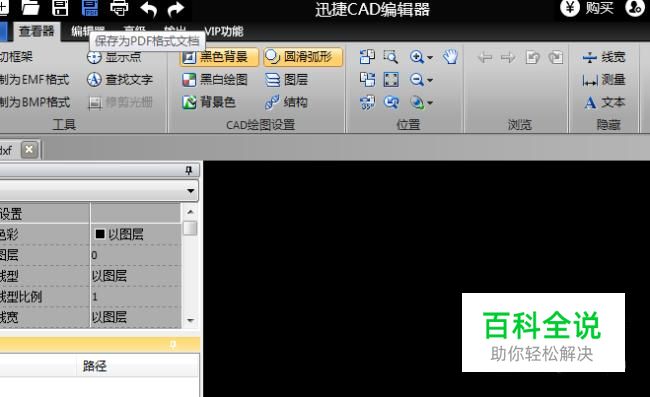Screen dimensions: 650x397
Task: Click the top icon in 位置 group
Action: pos(367,57)
